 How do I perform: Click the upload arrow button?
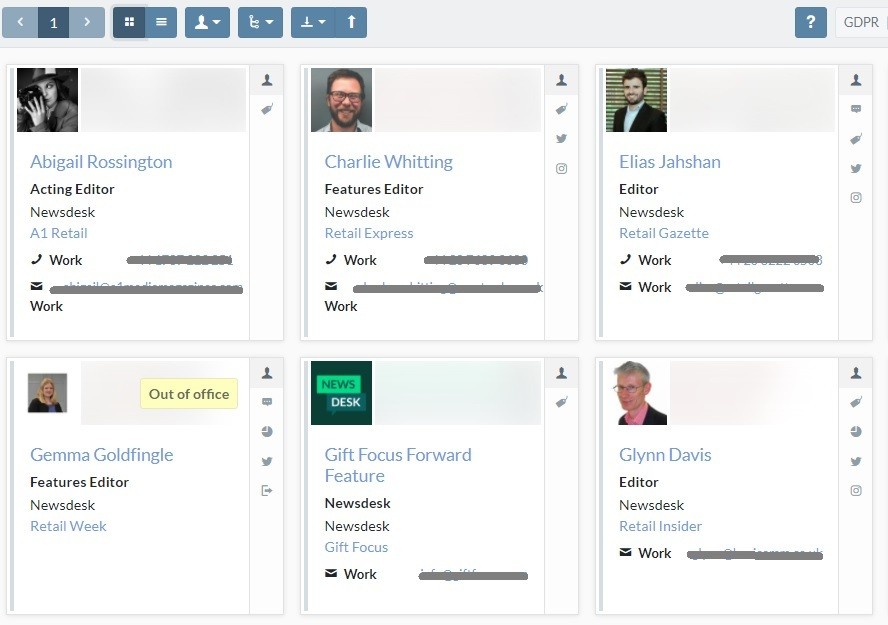pyautogui.click(x=351, y=23)
